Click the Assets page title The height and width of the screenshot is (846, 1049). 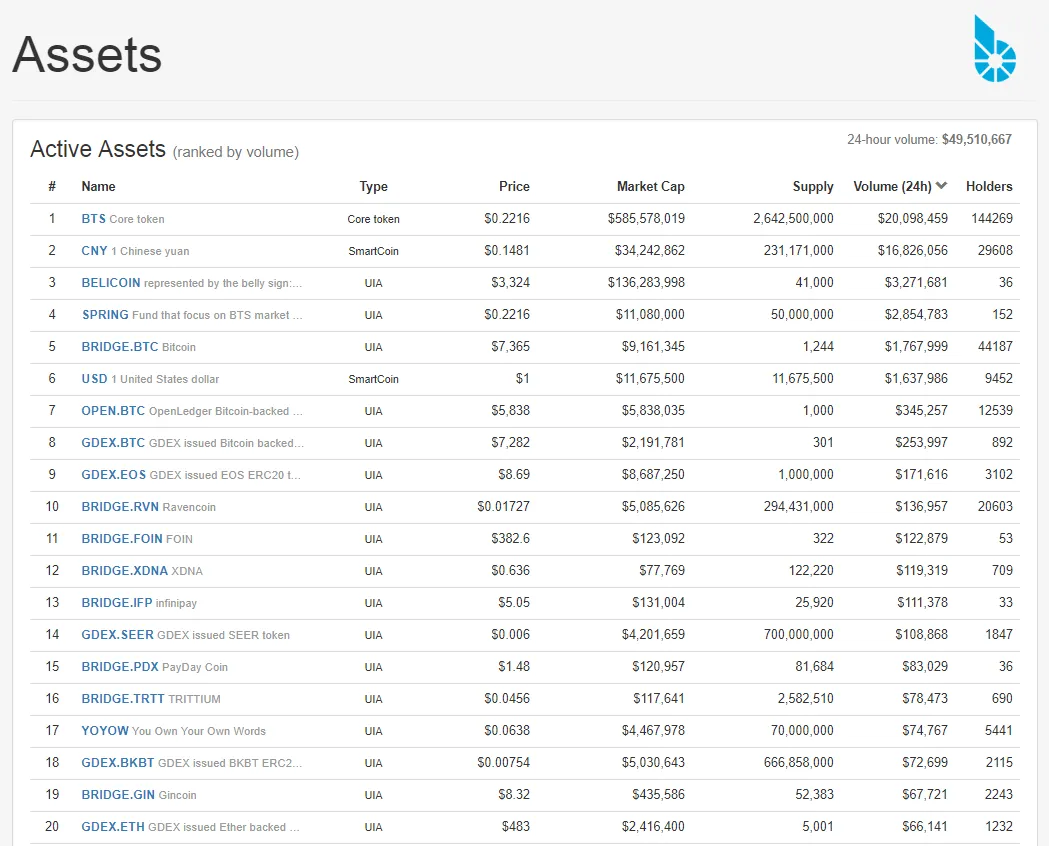[x=87, y=54]
